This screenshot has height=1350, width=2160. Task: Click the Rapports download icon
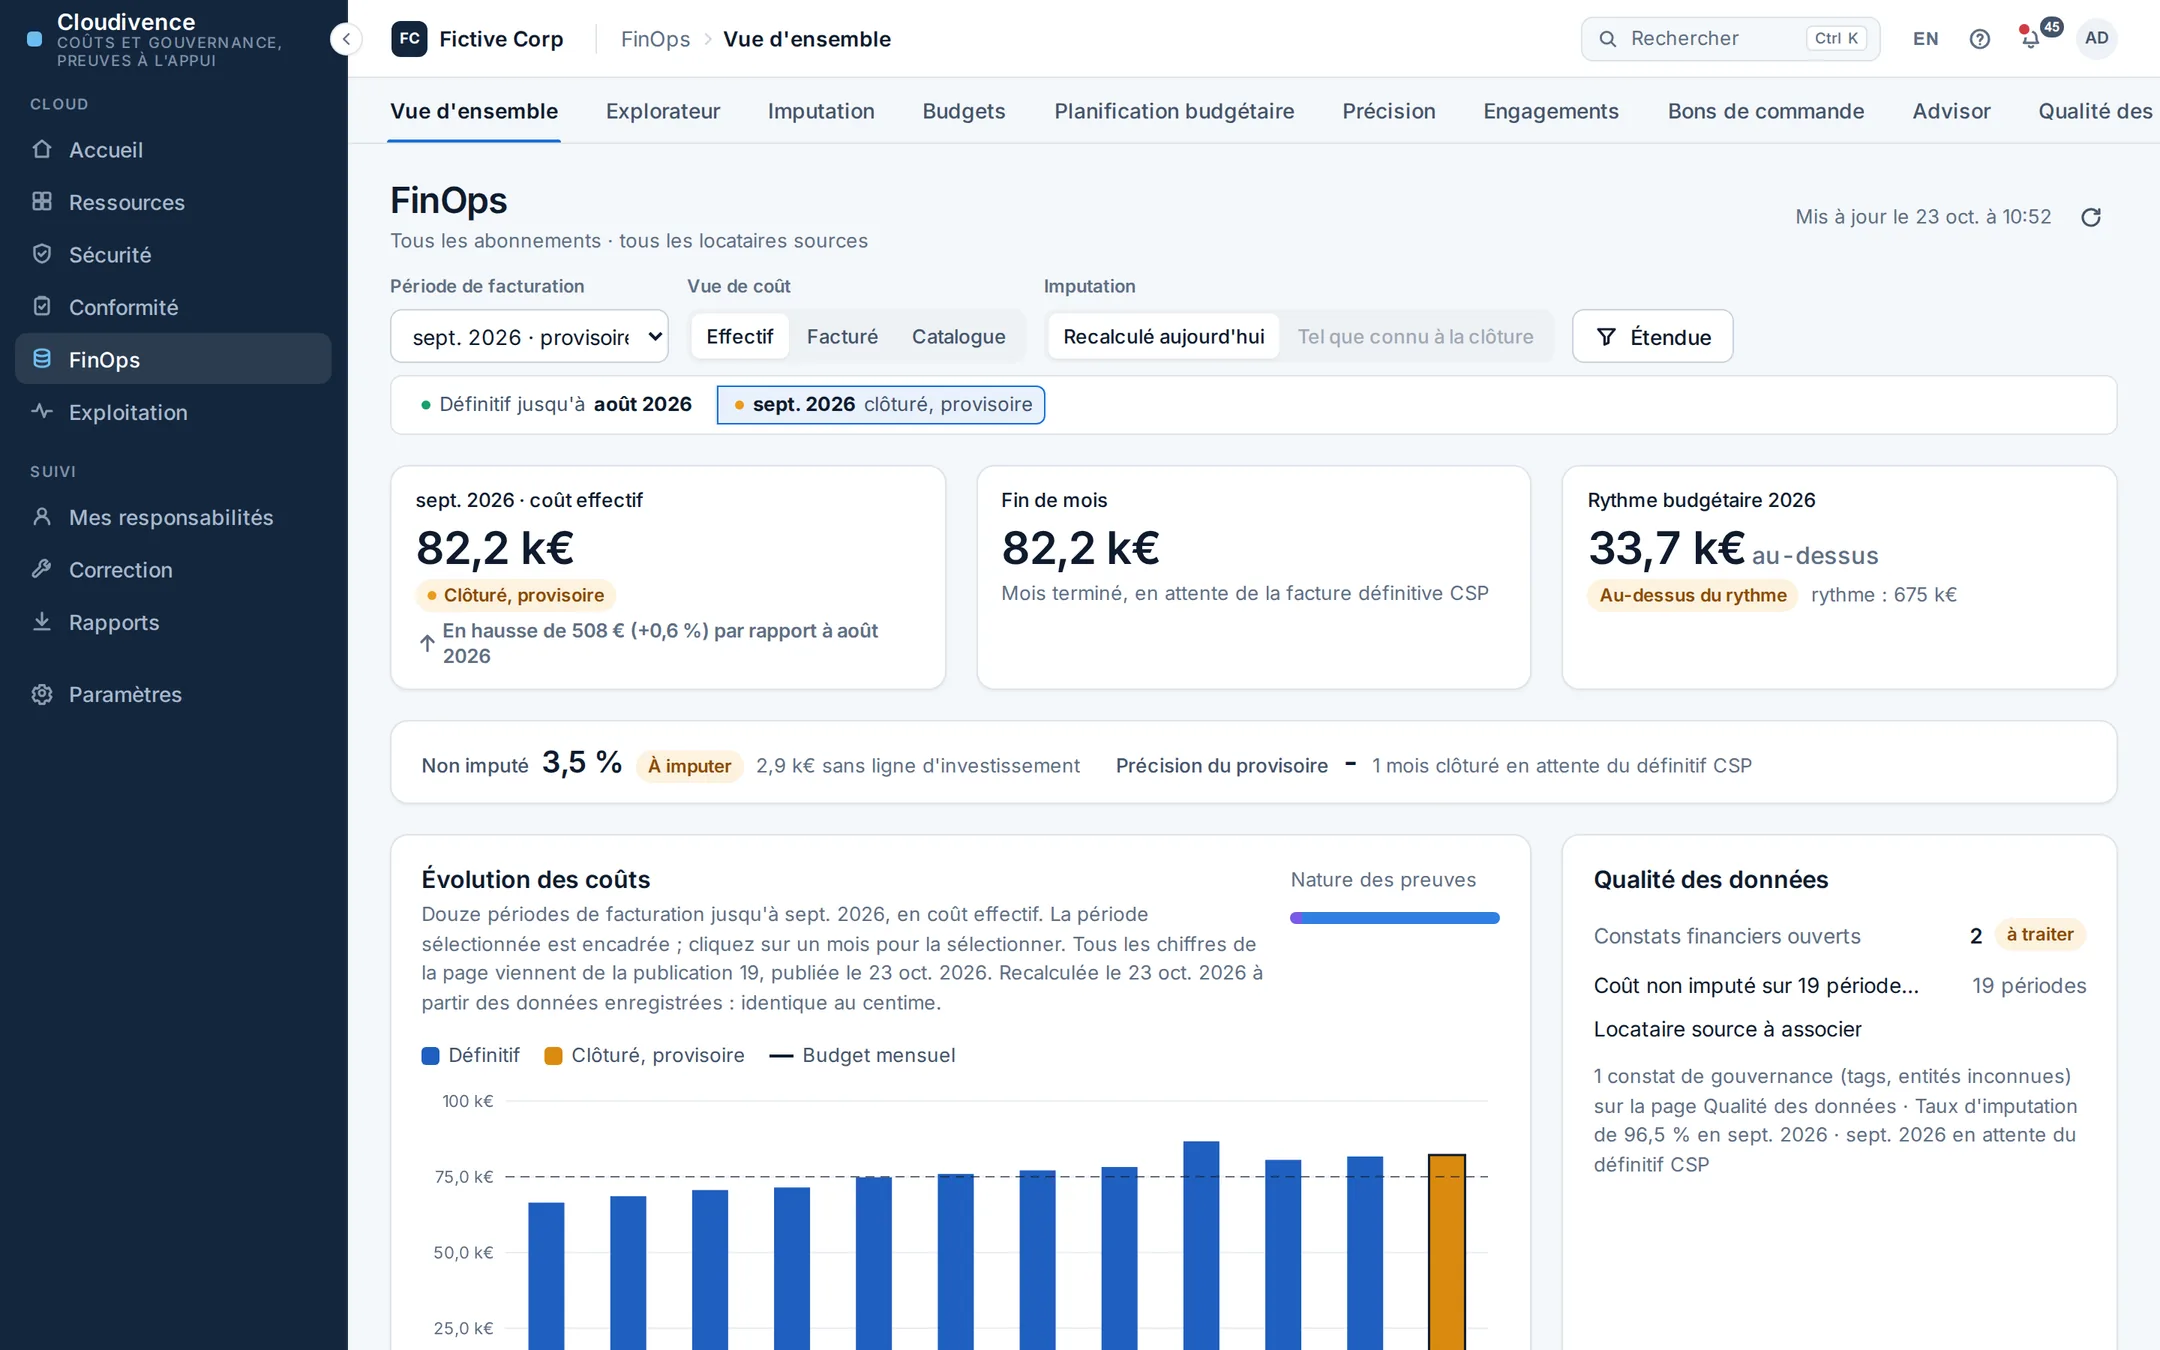pos(42,621)
